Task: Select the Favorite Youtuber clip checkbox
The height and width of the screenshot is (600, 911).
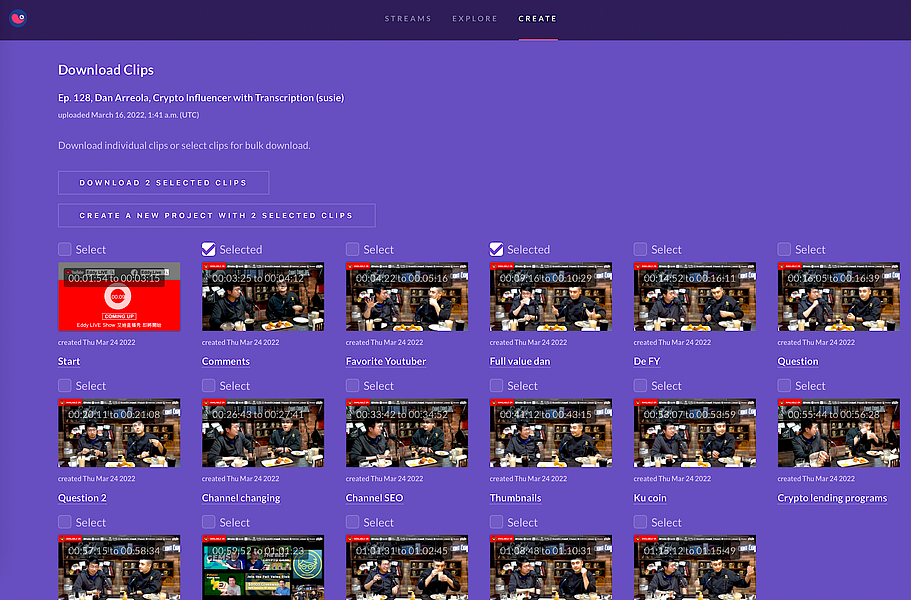Action: (x=352, y=249)
